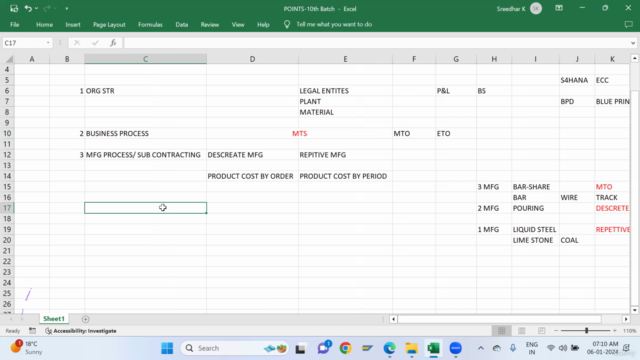The width and height of the screenshot is (640, 360).
Task: Open Ribbon Display Options
Action: pyautogui.click(x=559, y=8)
